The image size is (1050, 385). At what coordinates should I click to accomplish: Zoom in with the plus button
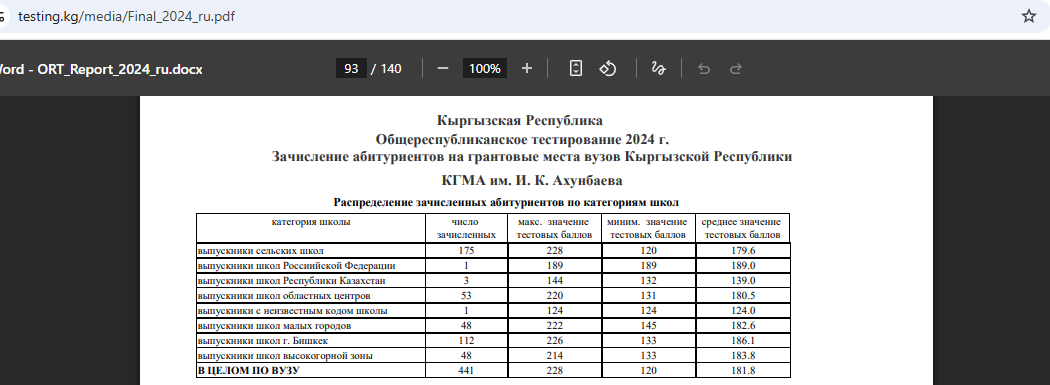[x=527, y=68]
